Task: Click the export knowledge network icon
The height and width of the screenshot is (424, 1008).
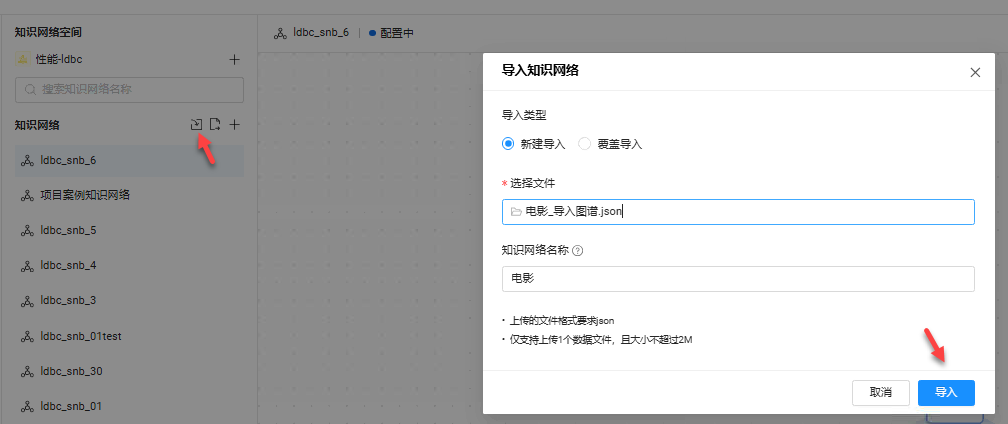Action: pyautogui.click(x=215, y=125)
